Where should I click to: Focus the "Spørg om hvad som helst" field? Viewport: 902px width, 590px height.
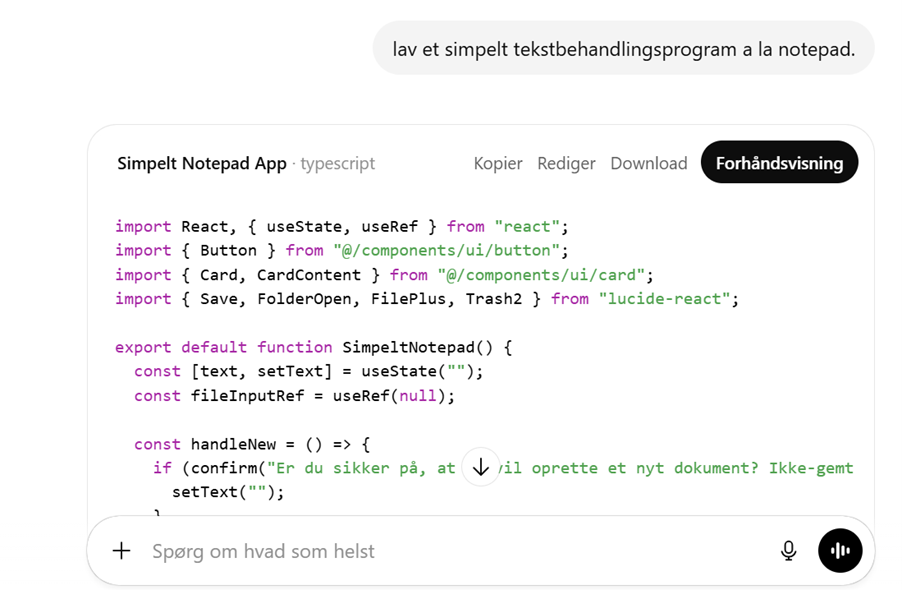tap(450, 551)
